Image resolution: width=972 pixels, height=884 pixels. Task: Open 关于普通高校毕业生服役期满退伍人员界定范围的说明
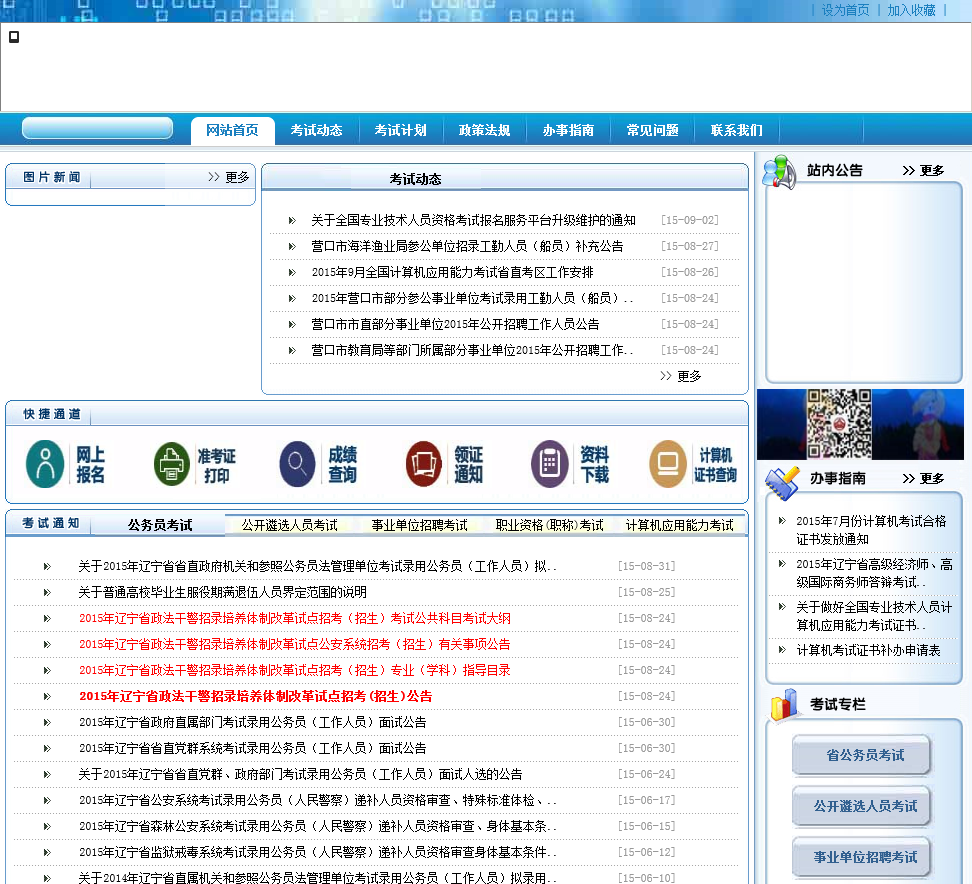[x=223, y=592]
